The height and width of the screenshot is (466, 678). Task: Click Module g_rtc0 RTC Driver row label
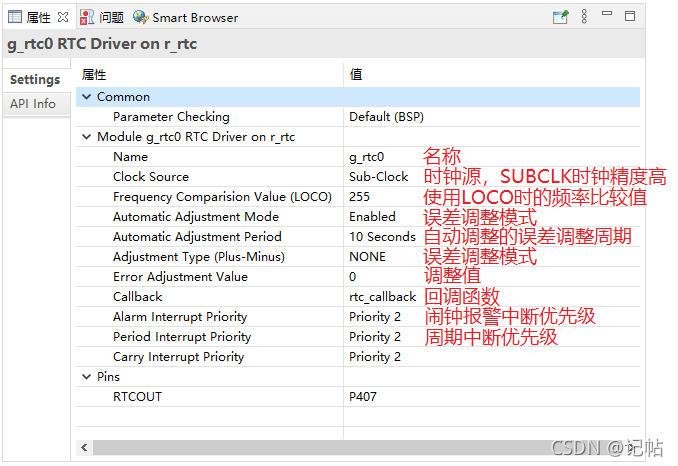tap(196, 137)
